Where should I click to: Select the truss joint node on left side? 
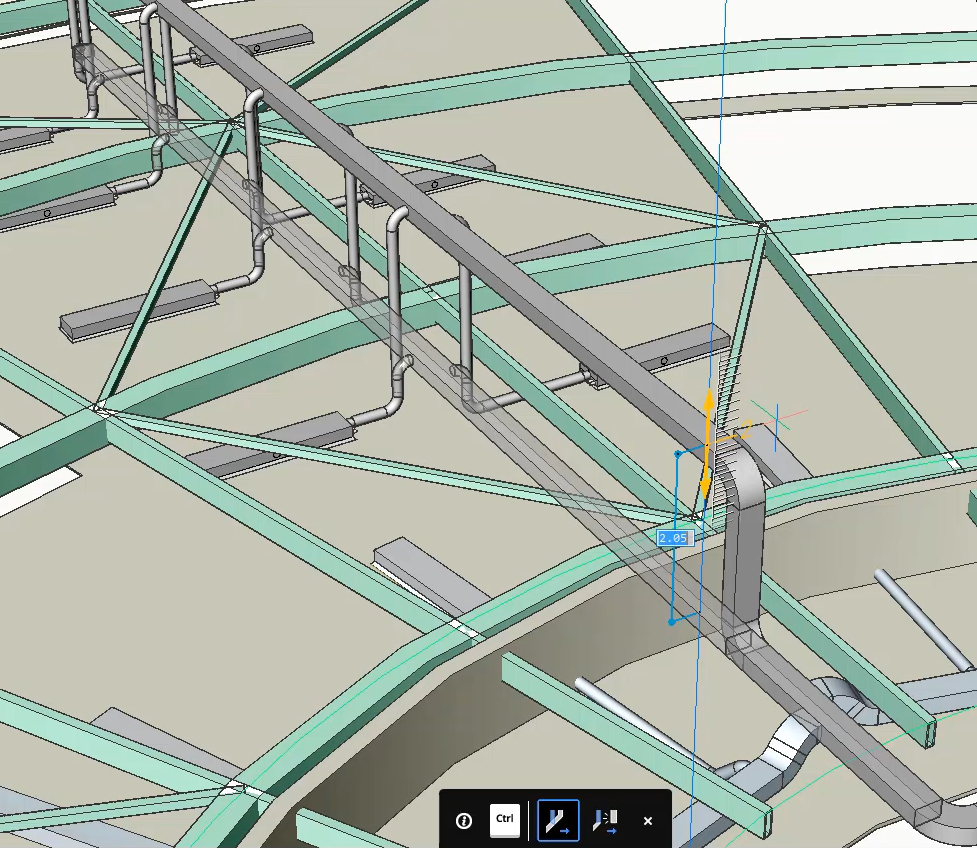click(100, 406)
